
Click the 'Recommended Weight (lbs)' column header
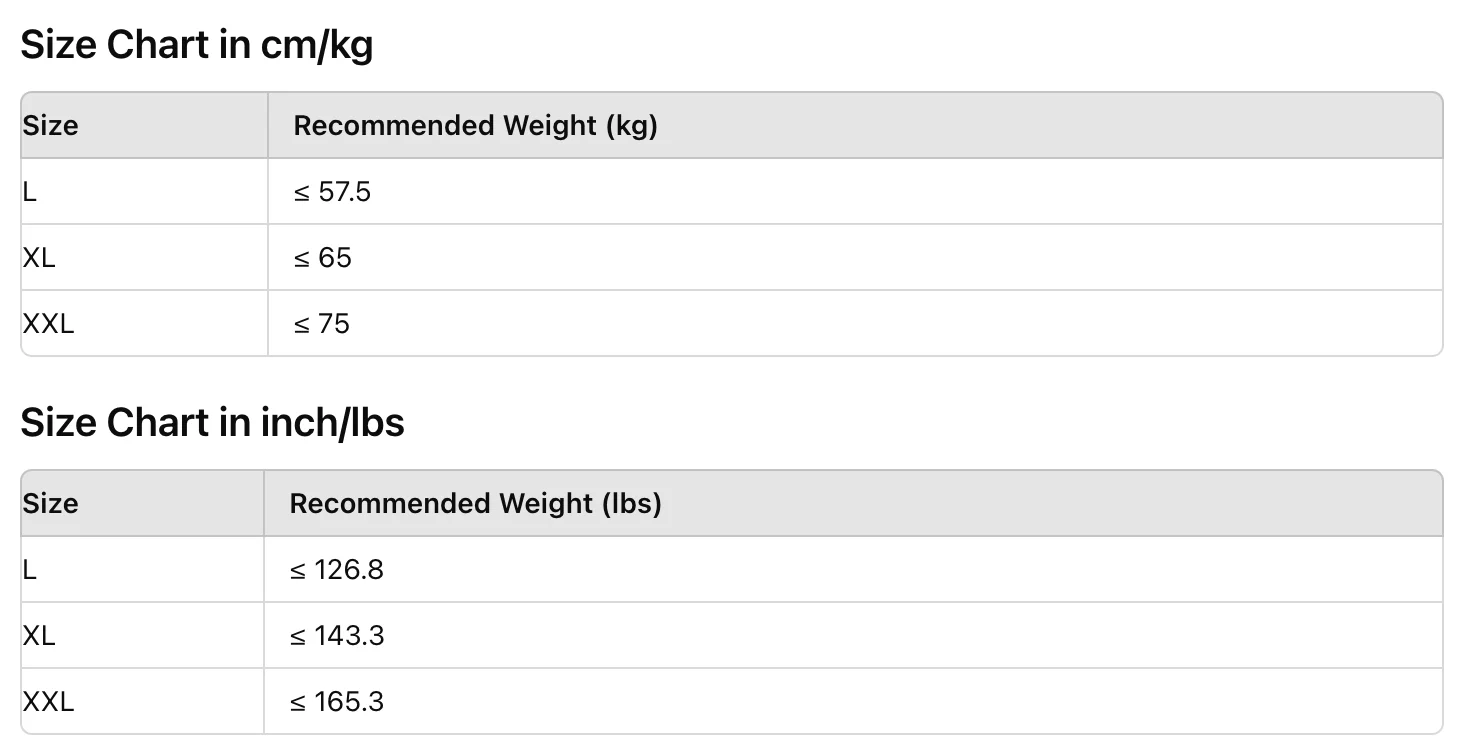(475, 504)
